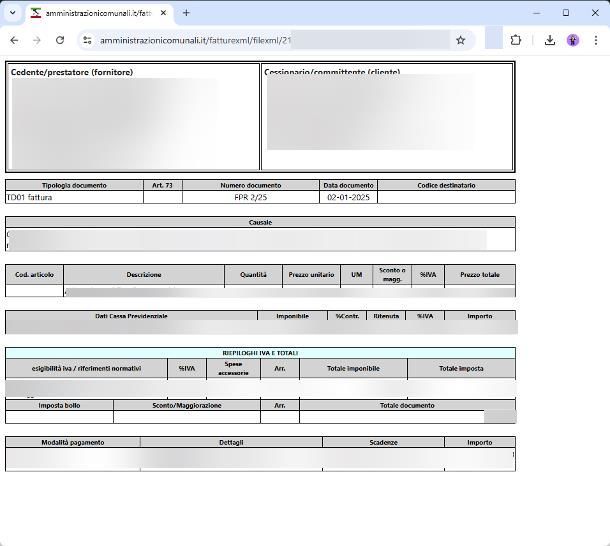Select the 'TD01 fattura' cell
This screenshot has height=546, width=610.
tap(74, 197)
